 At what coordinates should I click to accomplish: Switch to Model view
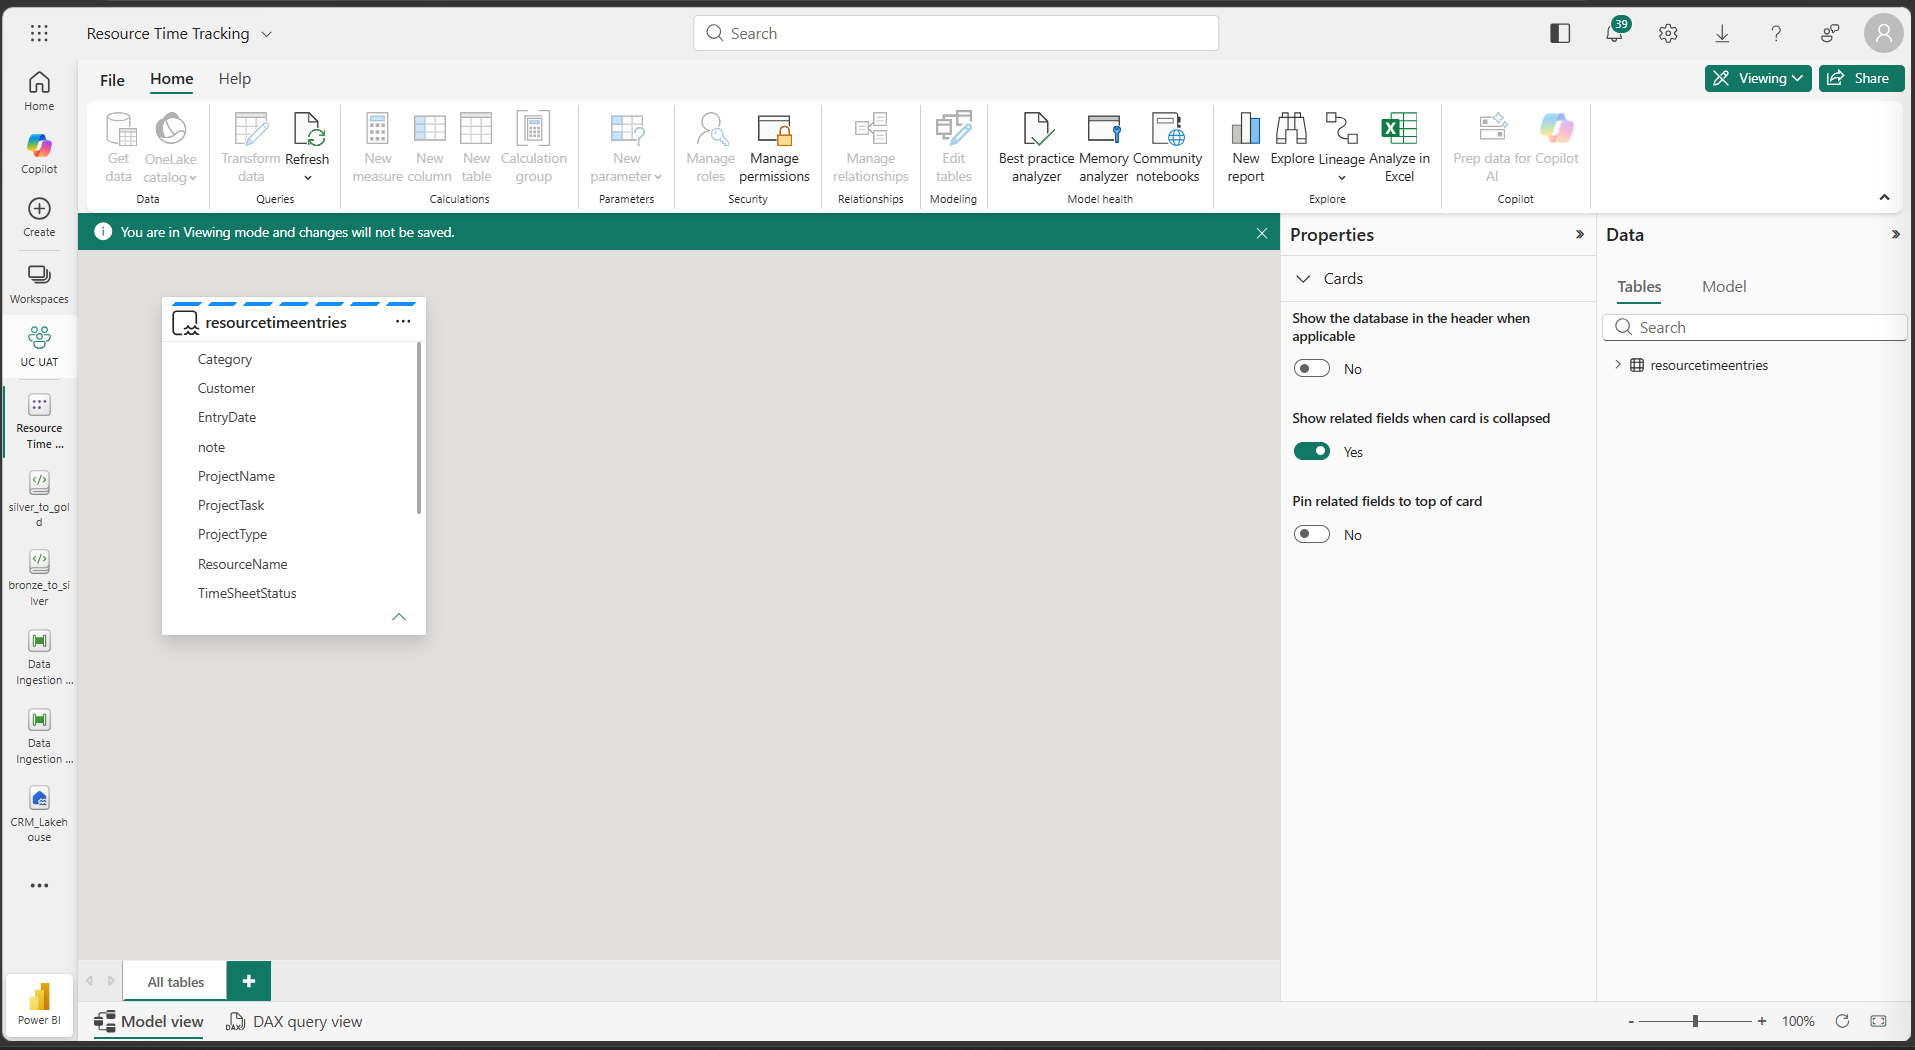pyautogui.click(x=149, y=1021)
